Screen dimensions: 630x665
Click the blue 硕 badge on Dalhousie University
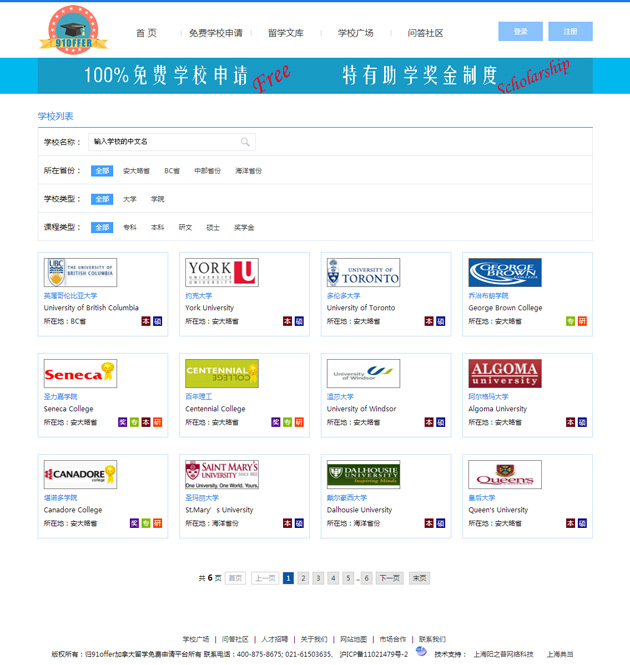(441, 523)
